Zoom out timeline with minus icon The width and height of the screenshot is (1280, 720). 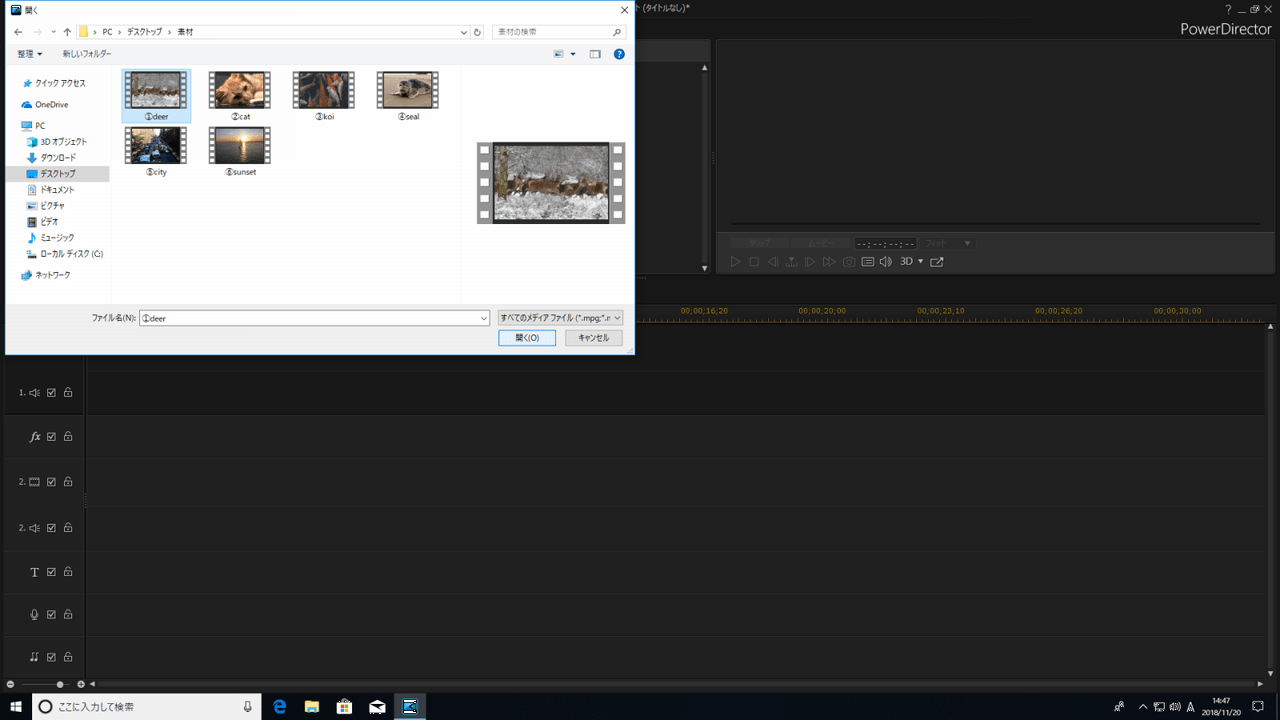[x=10, y=684]
